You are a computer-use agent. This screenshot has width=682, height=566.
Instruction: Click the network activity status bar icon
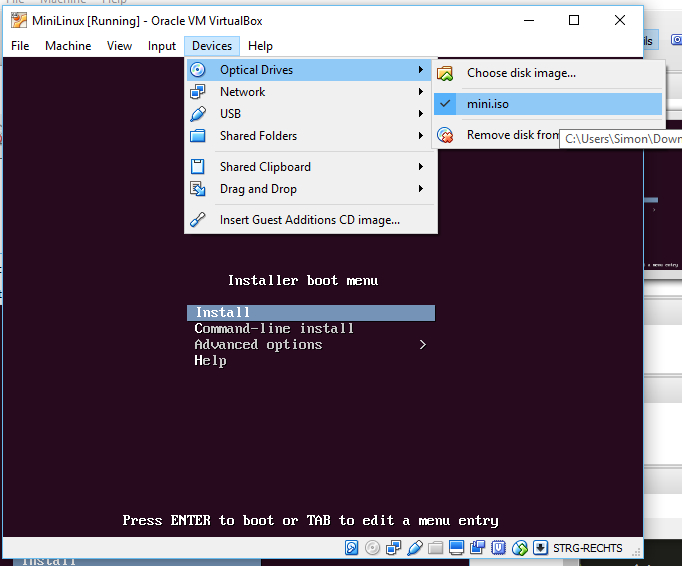point(394,548)
